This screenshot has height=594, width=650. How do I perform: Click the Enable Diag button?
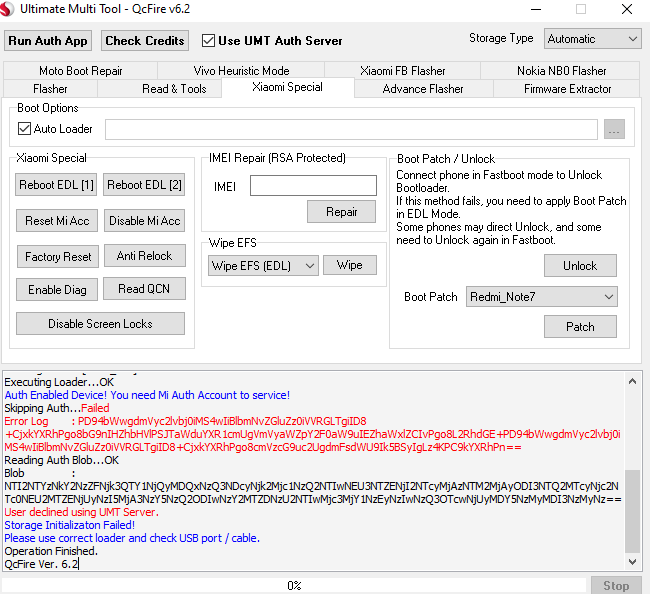pos(57,289)
